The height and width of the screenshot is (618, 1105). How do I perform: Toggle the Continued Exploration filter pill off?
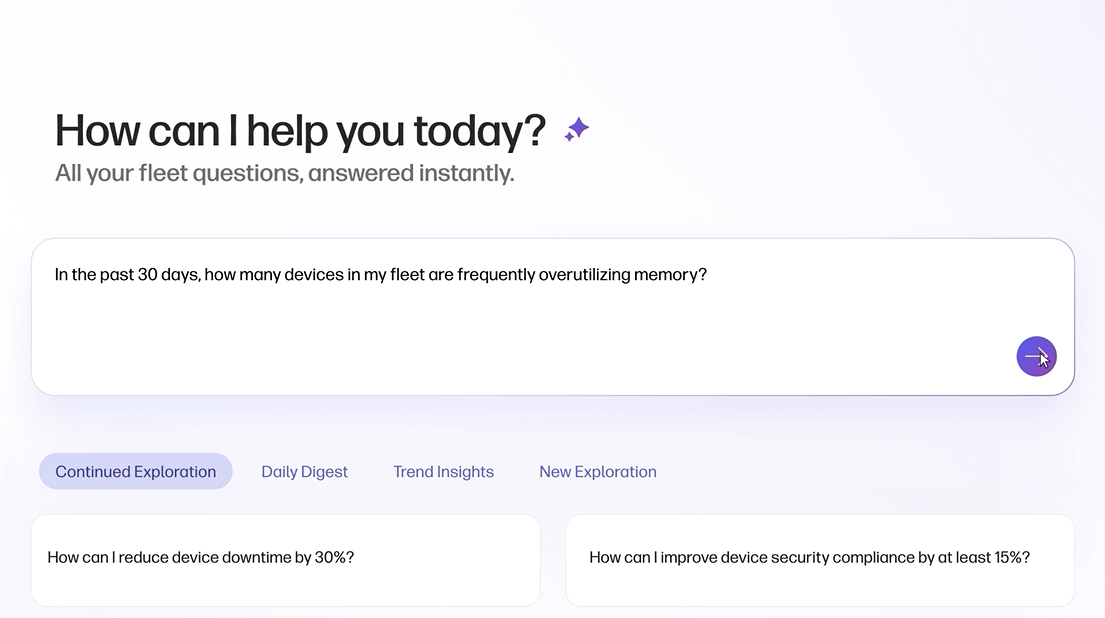pyautogui.click(x=136, y=471)
